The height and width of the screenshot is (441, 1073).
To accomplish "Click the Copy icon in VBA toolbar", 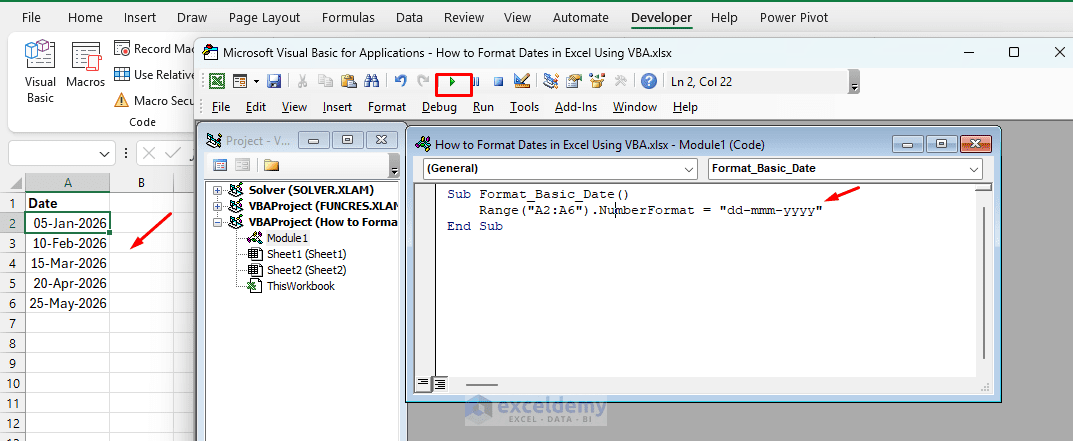I will pyautogui.click(x=325, y=81).
